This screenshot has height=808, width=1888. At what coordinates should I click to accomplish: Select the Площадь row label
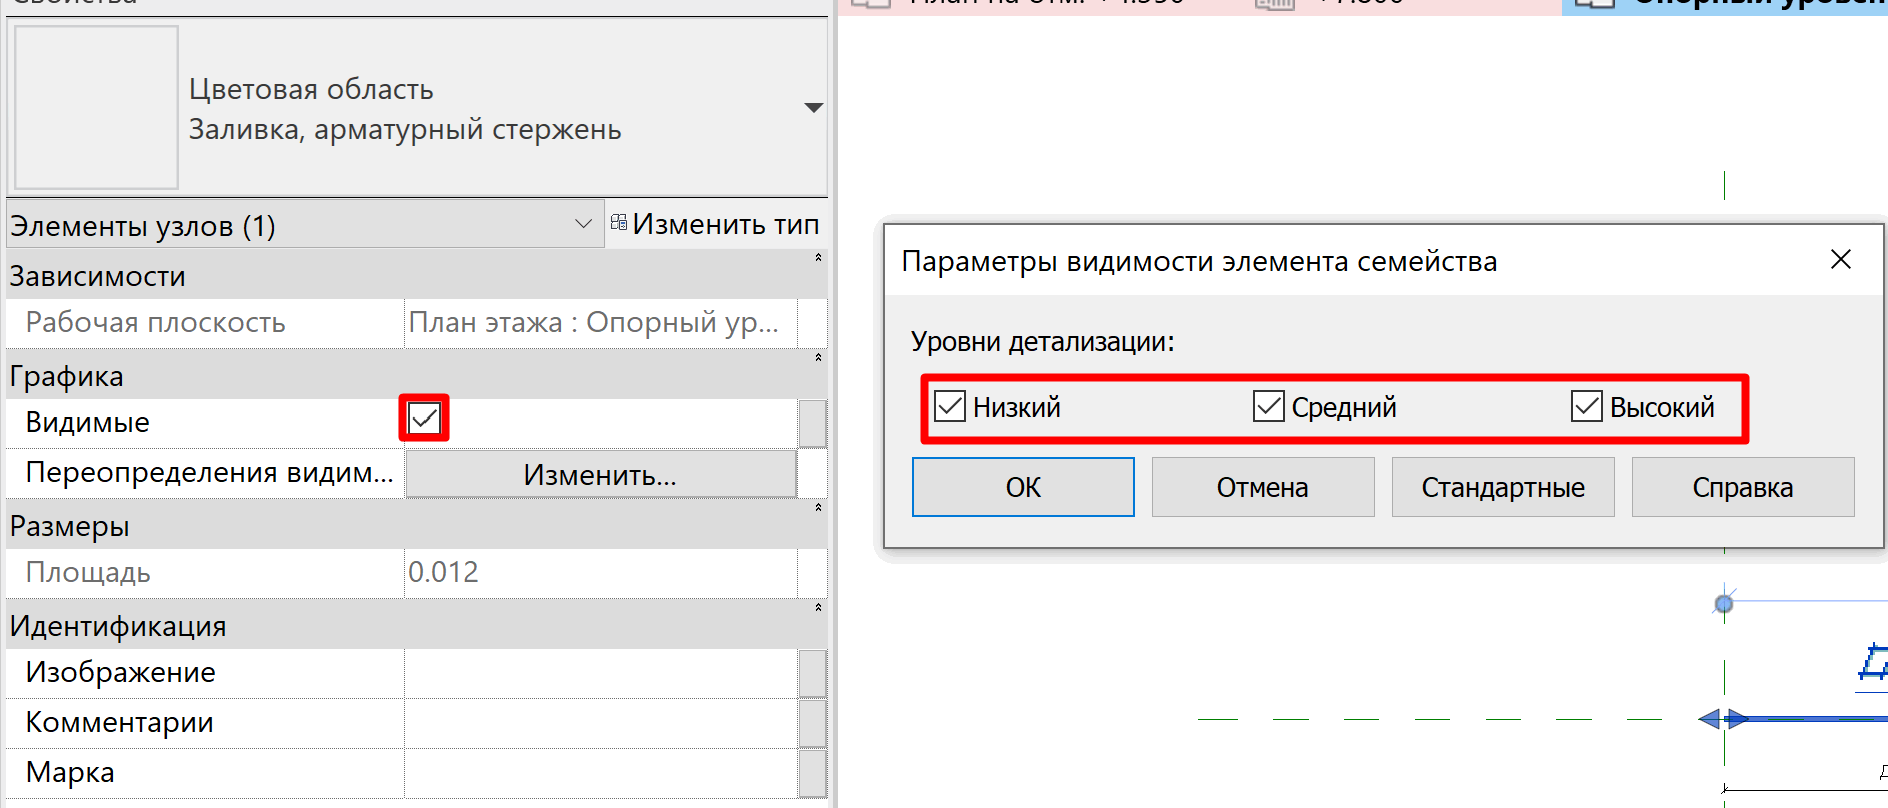[x=88, y=573]
